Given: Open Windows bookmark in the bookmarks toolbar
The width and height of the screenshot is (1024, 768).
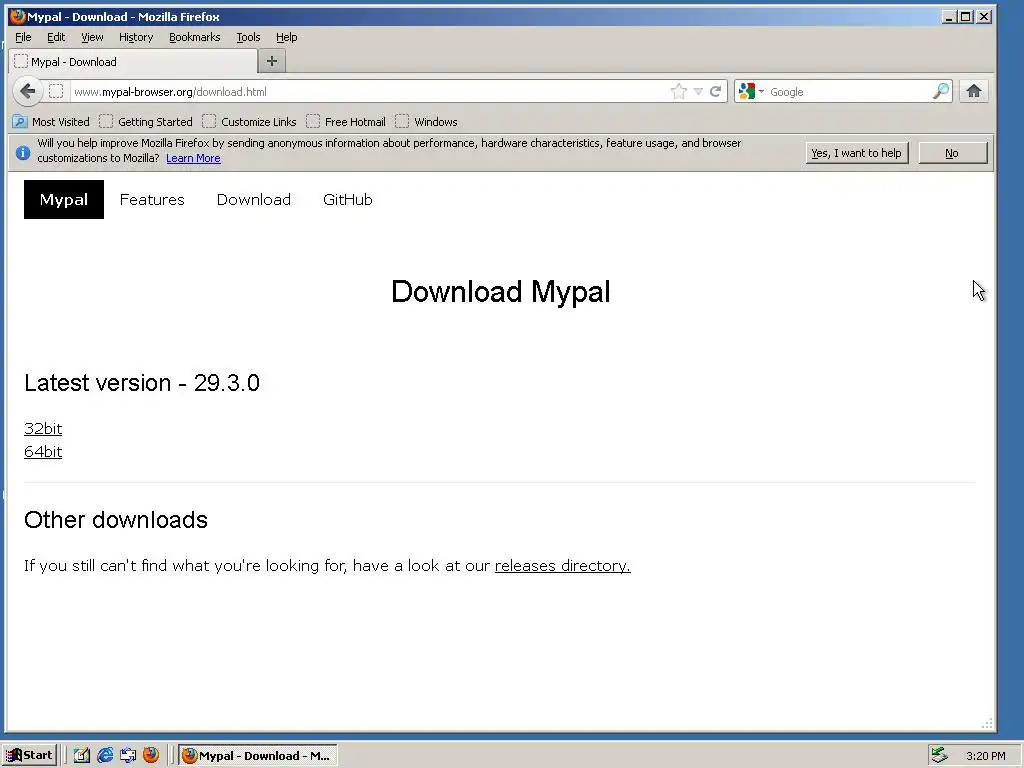Looking at the screenshot, I should 426,122.
